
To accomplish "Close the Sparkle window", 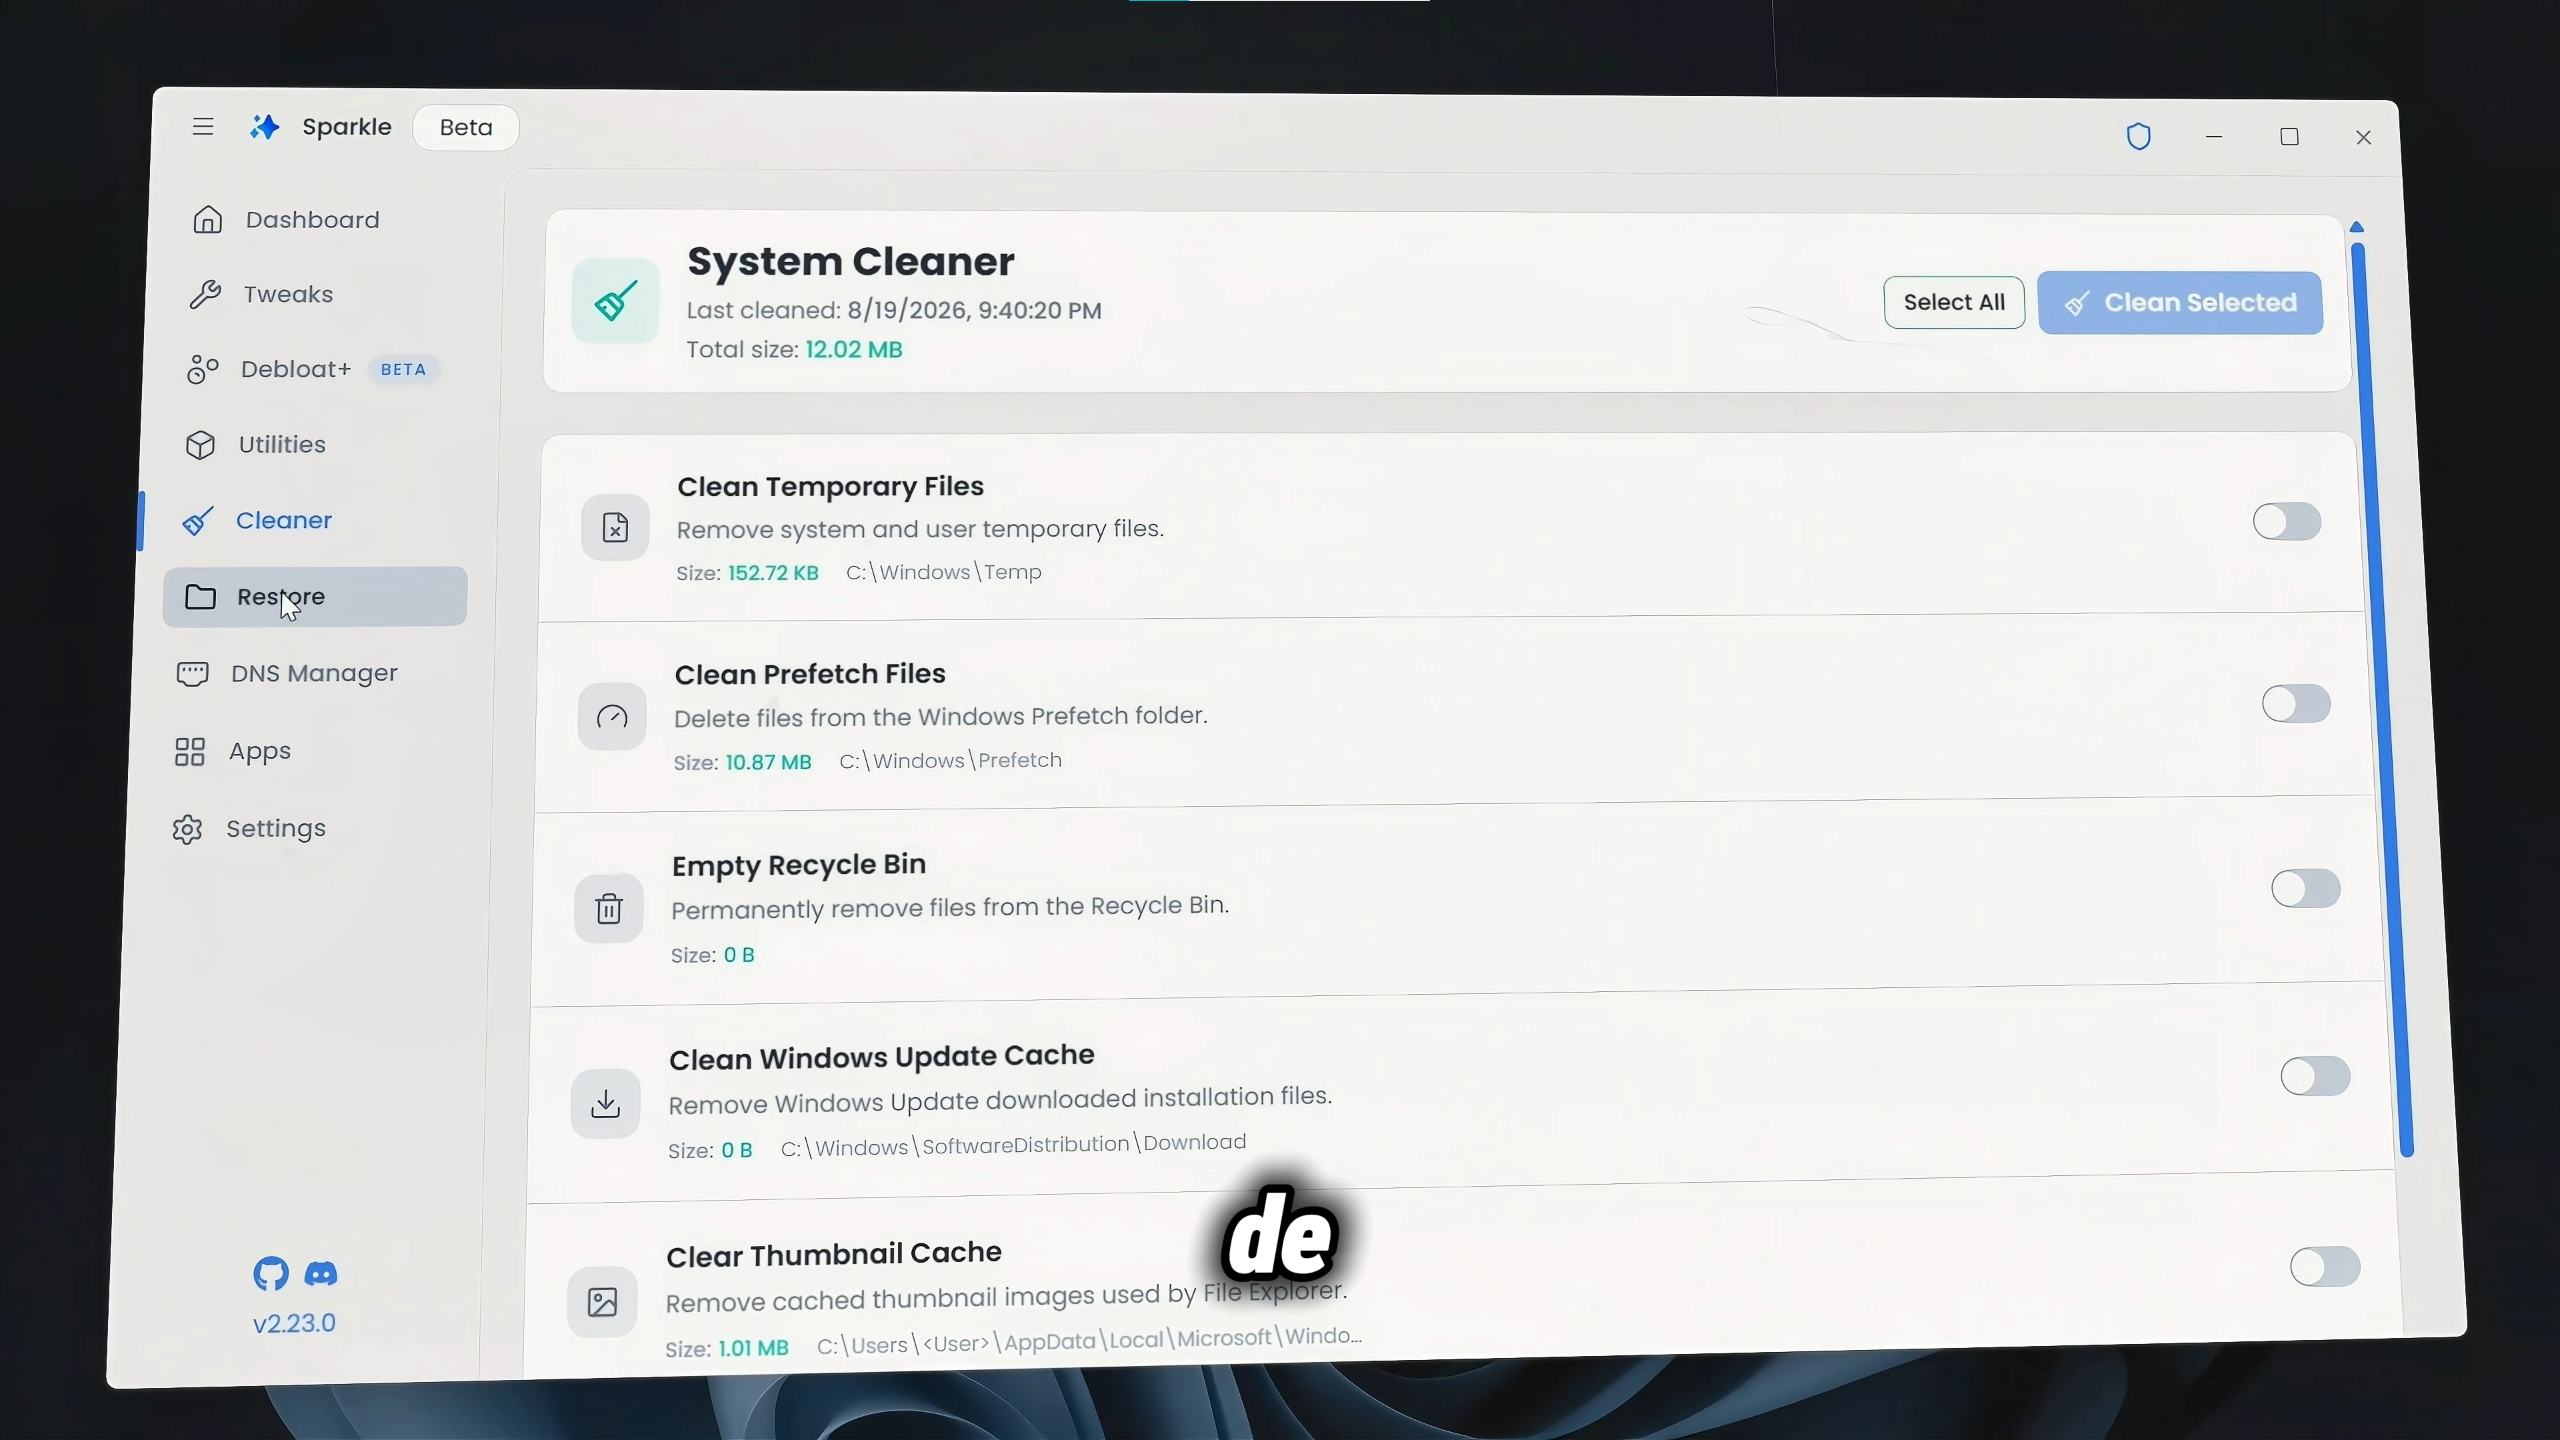I will click(x=2364, y=138).
